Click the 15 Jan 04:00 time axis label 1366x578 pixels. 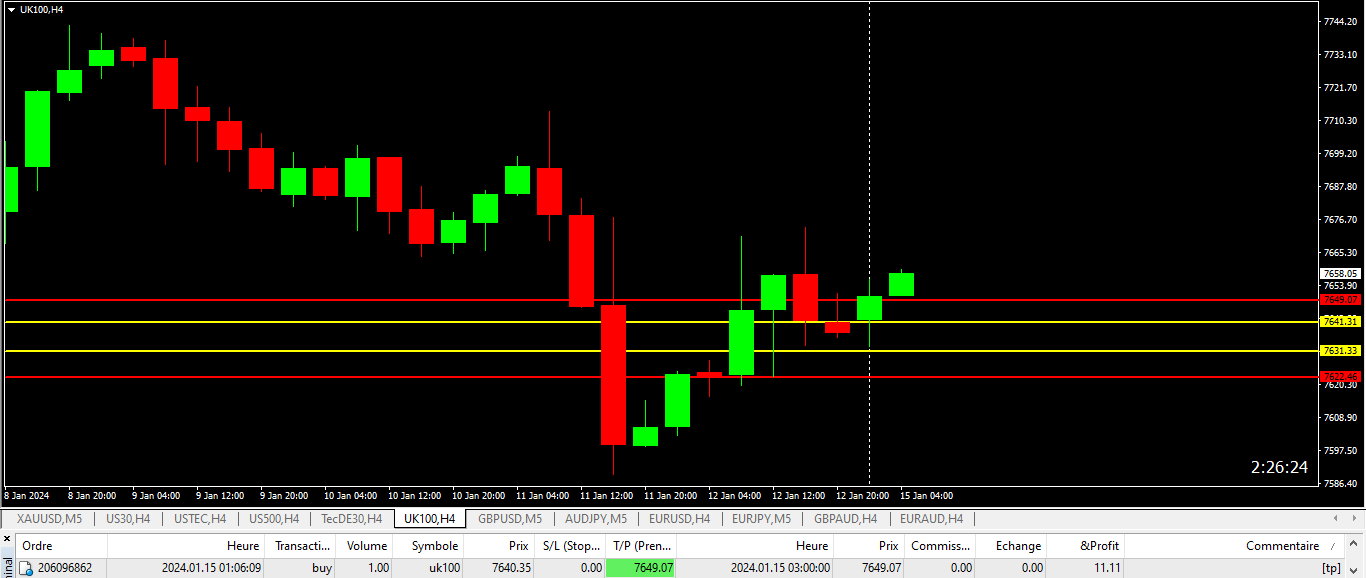click(x=927, y=496)
